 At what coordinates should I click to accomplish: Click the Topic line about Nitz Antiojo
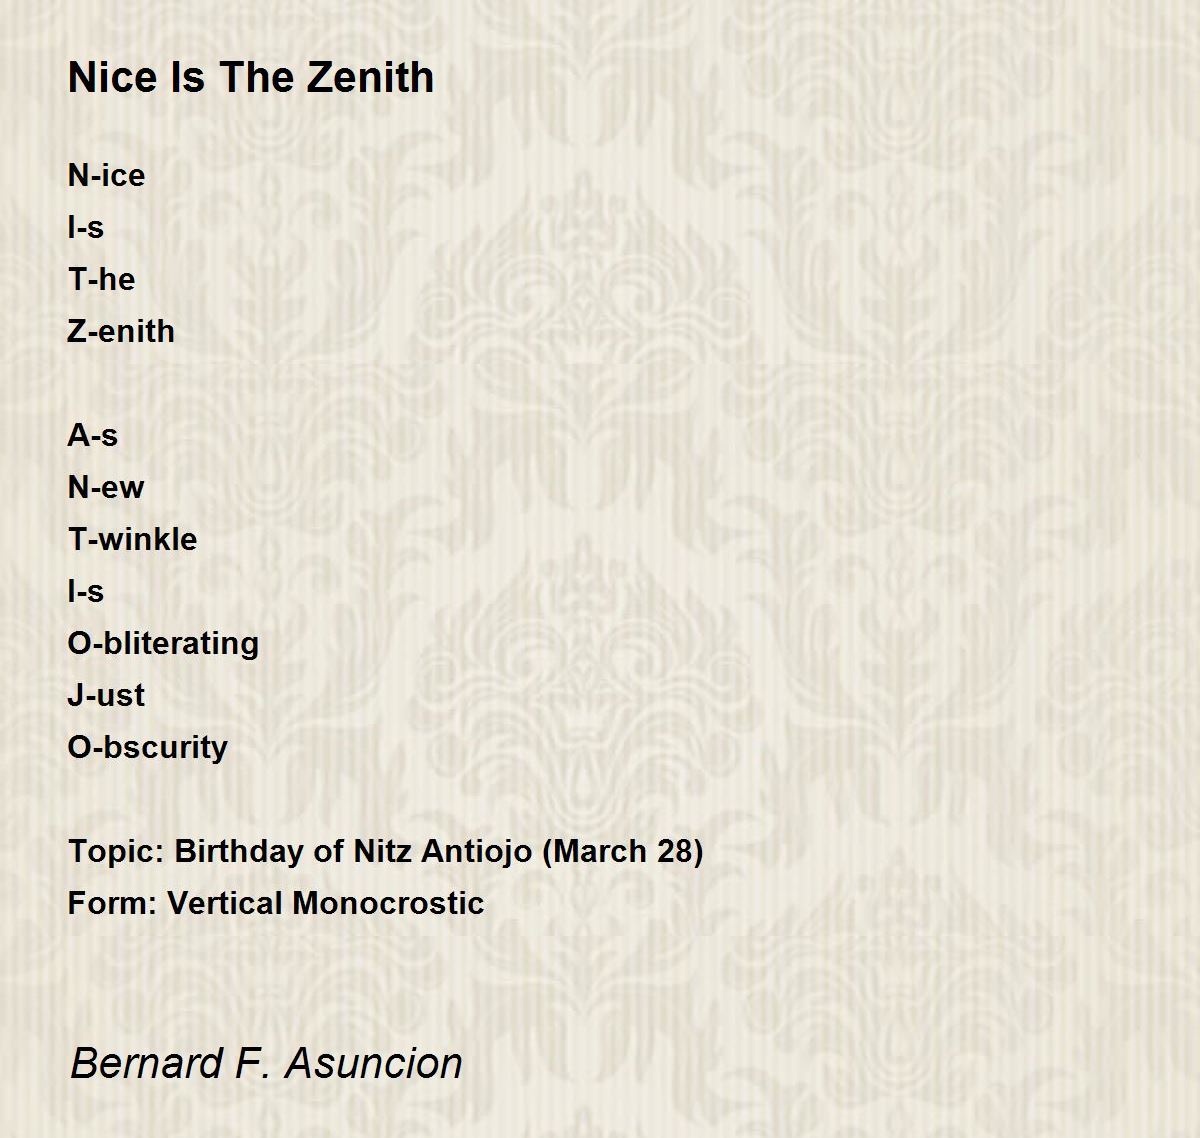pos(386,851)
